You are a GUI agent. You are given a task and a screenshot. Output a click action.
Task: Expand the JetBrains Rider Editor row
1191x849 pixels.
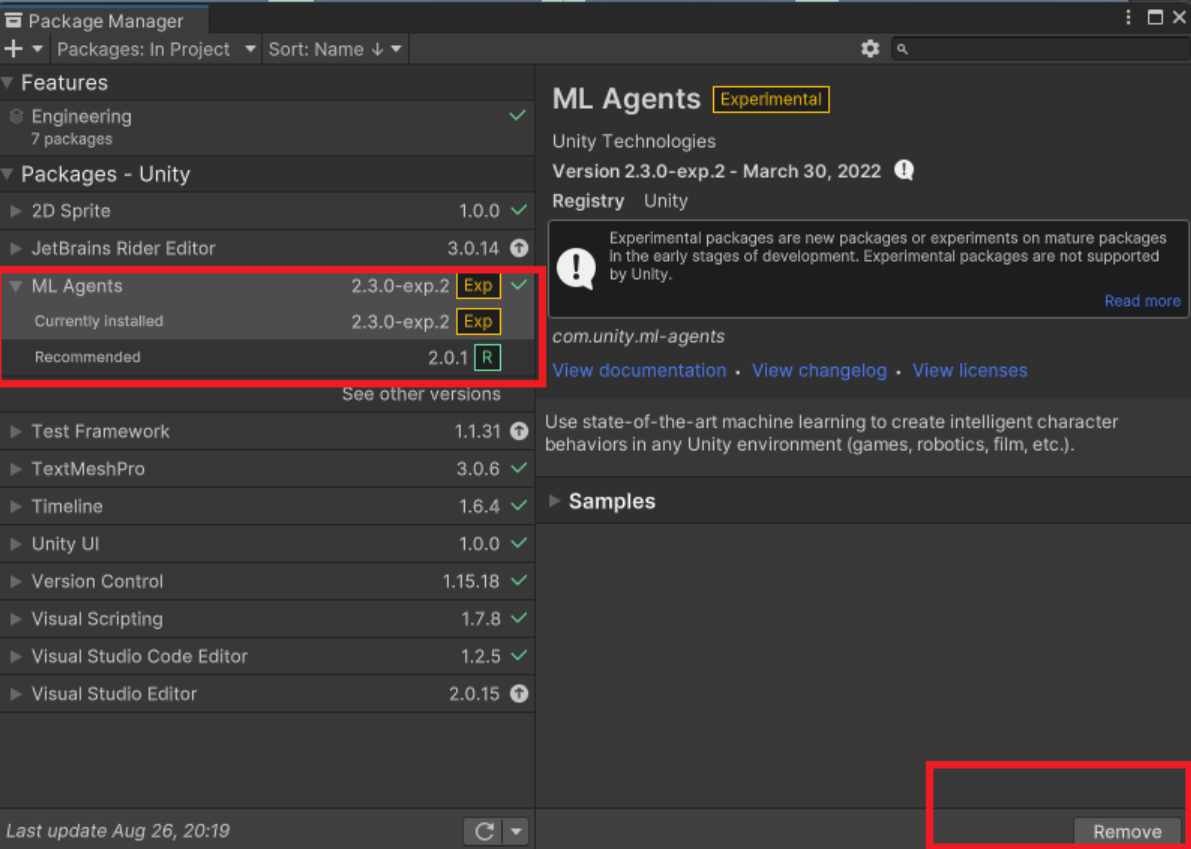pyautogui.click(x=15, y=248)
